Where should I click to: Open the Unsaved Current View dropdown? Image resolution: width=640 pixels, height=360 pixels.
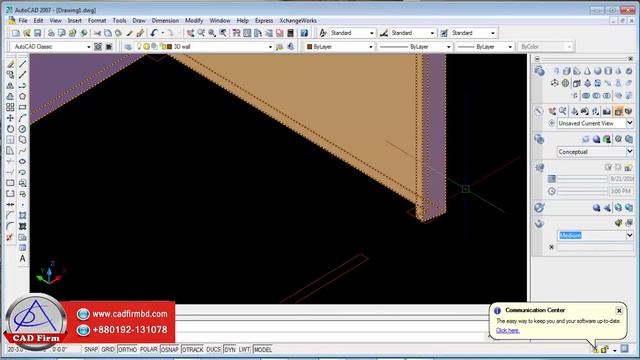[x=629, y=123]
